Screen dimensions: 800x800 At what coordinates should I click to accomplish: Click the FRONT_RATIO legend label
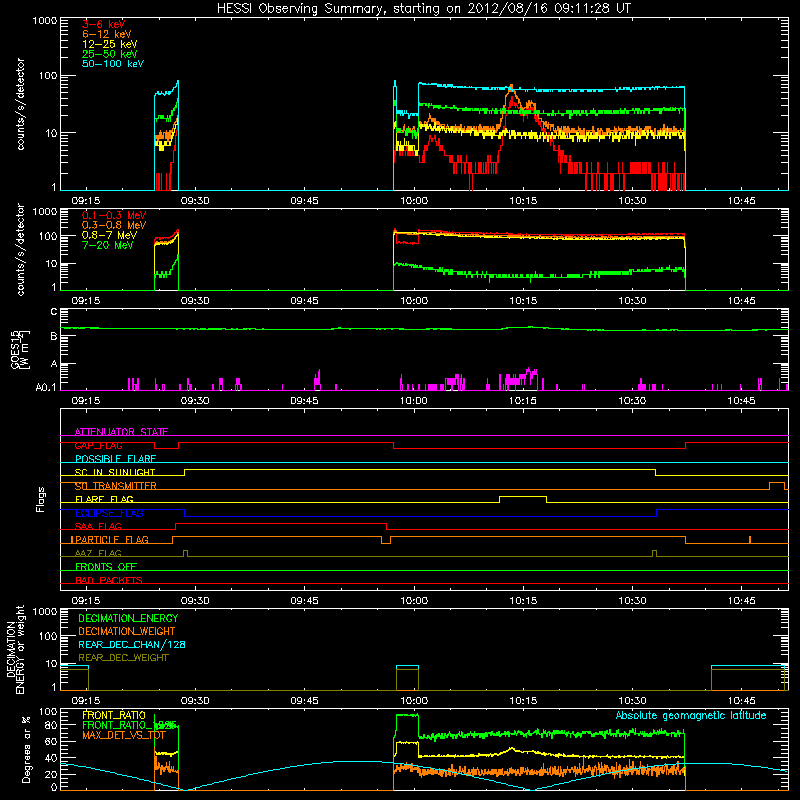tap(114, 715)
